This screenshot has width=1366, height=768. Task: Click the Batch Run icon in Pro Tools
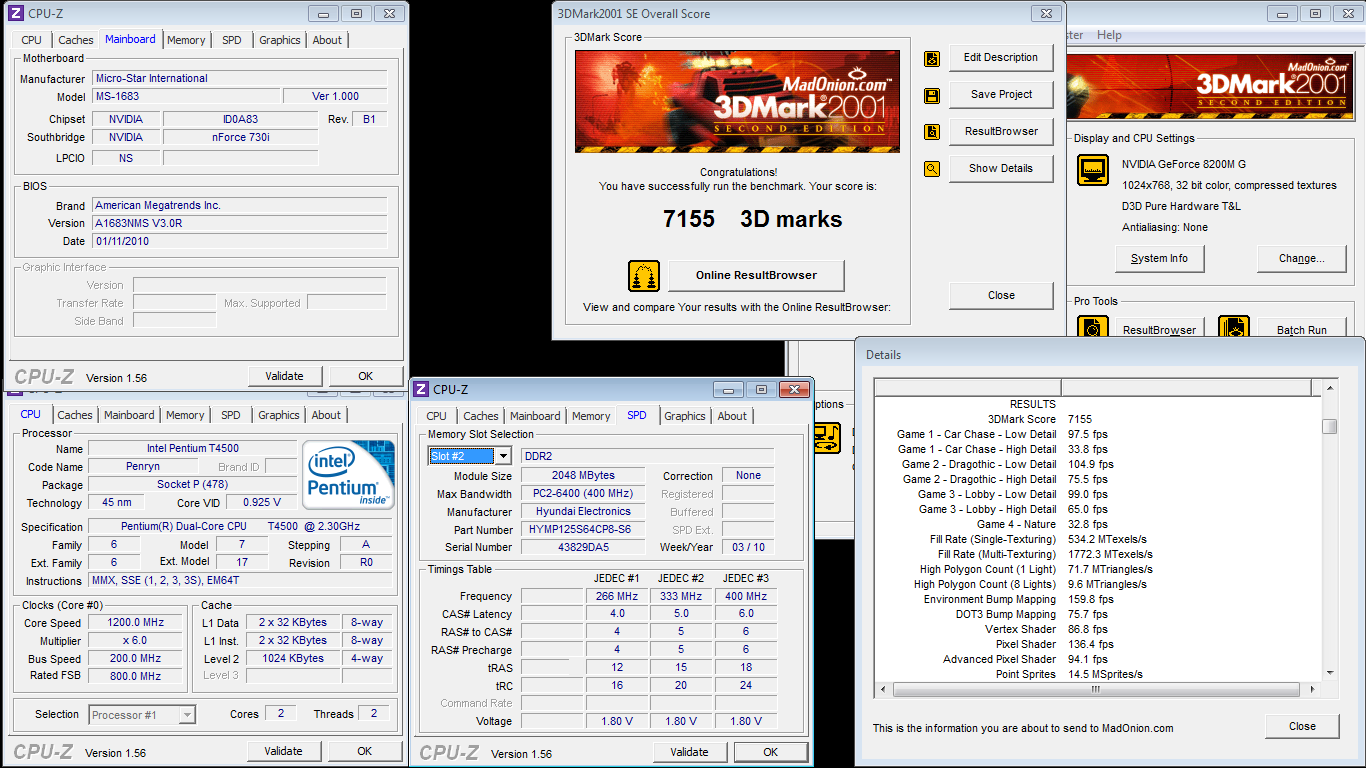(1234, 327)
